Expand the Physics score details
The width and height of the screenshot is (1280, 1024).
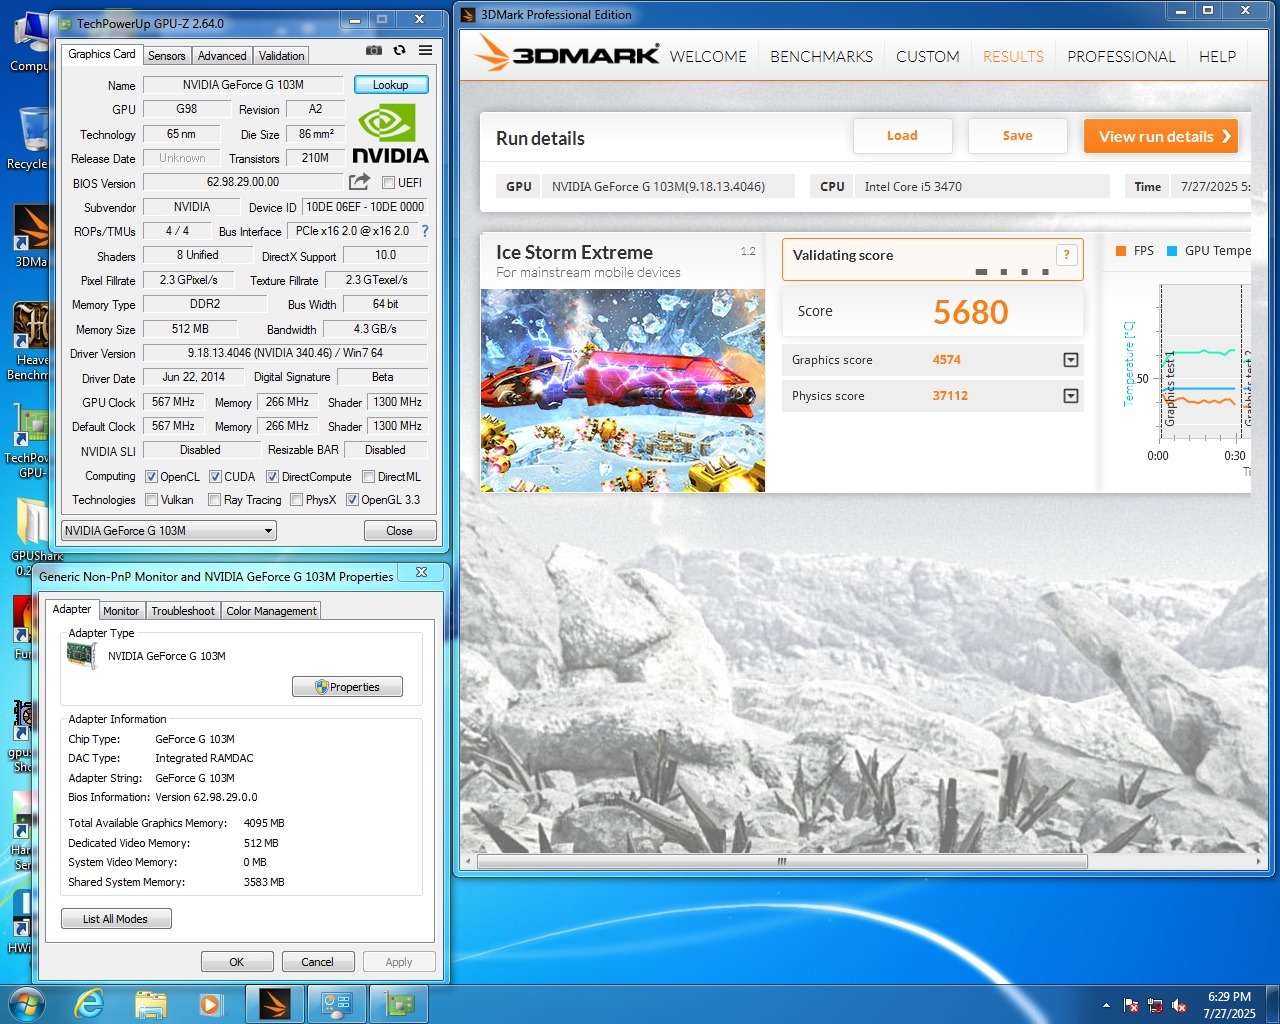click(1070, 396)
